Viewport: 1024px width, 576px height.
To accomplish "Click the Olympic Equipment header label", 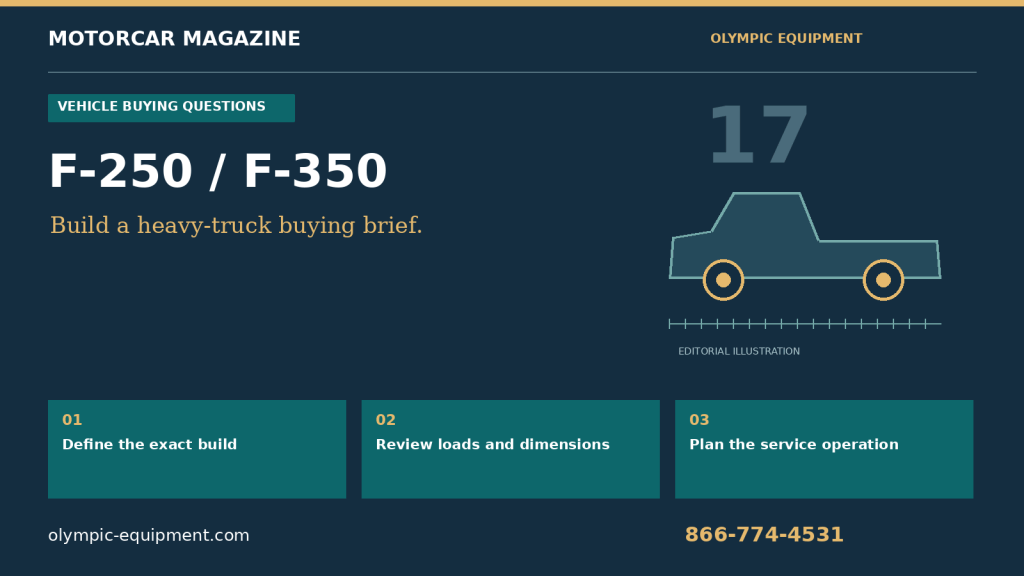I will tap(786, 39).
